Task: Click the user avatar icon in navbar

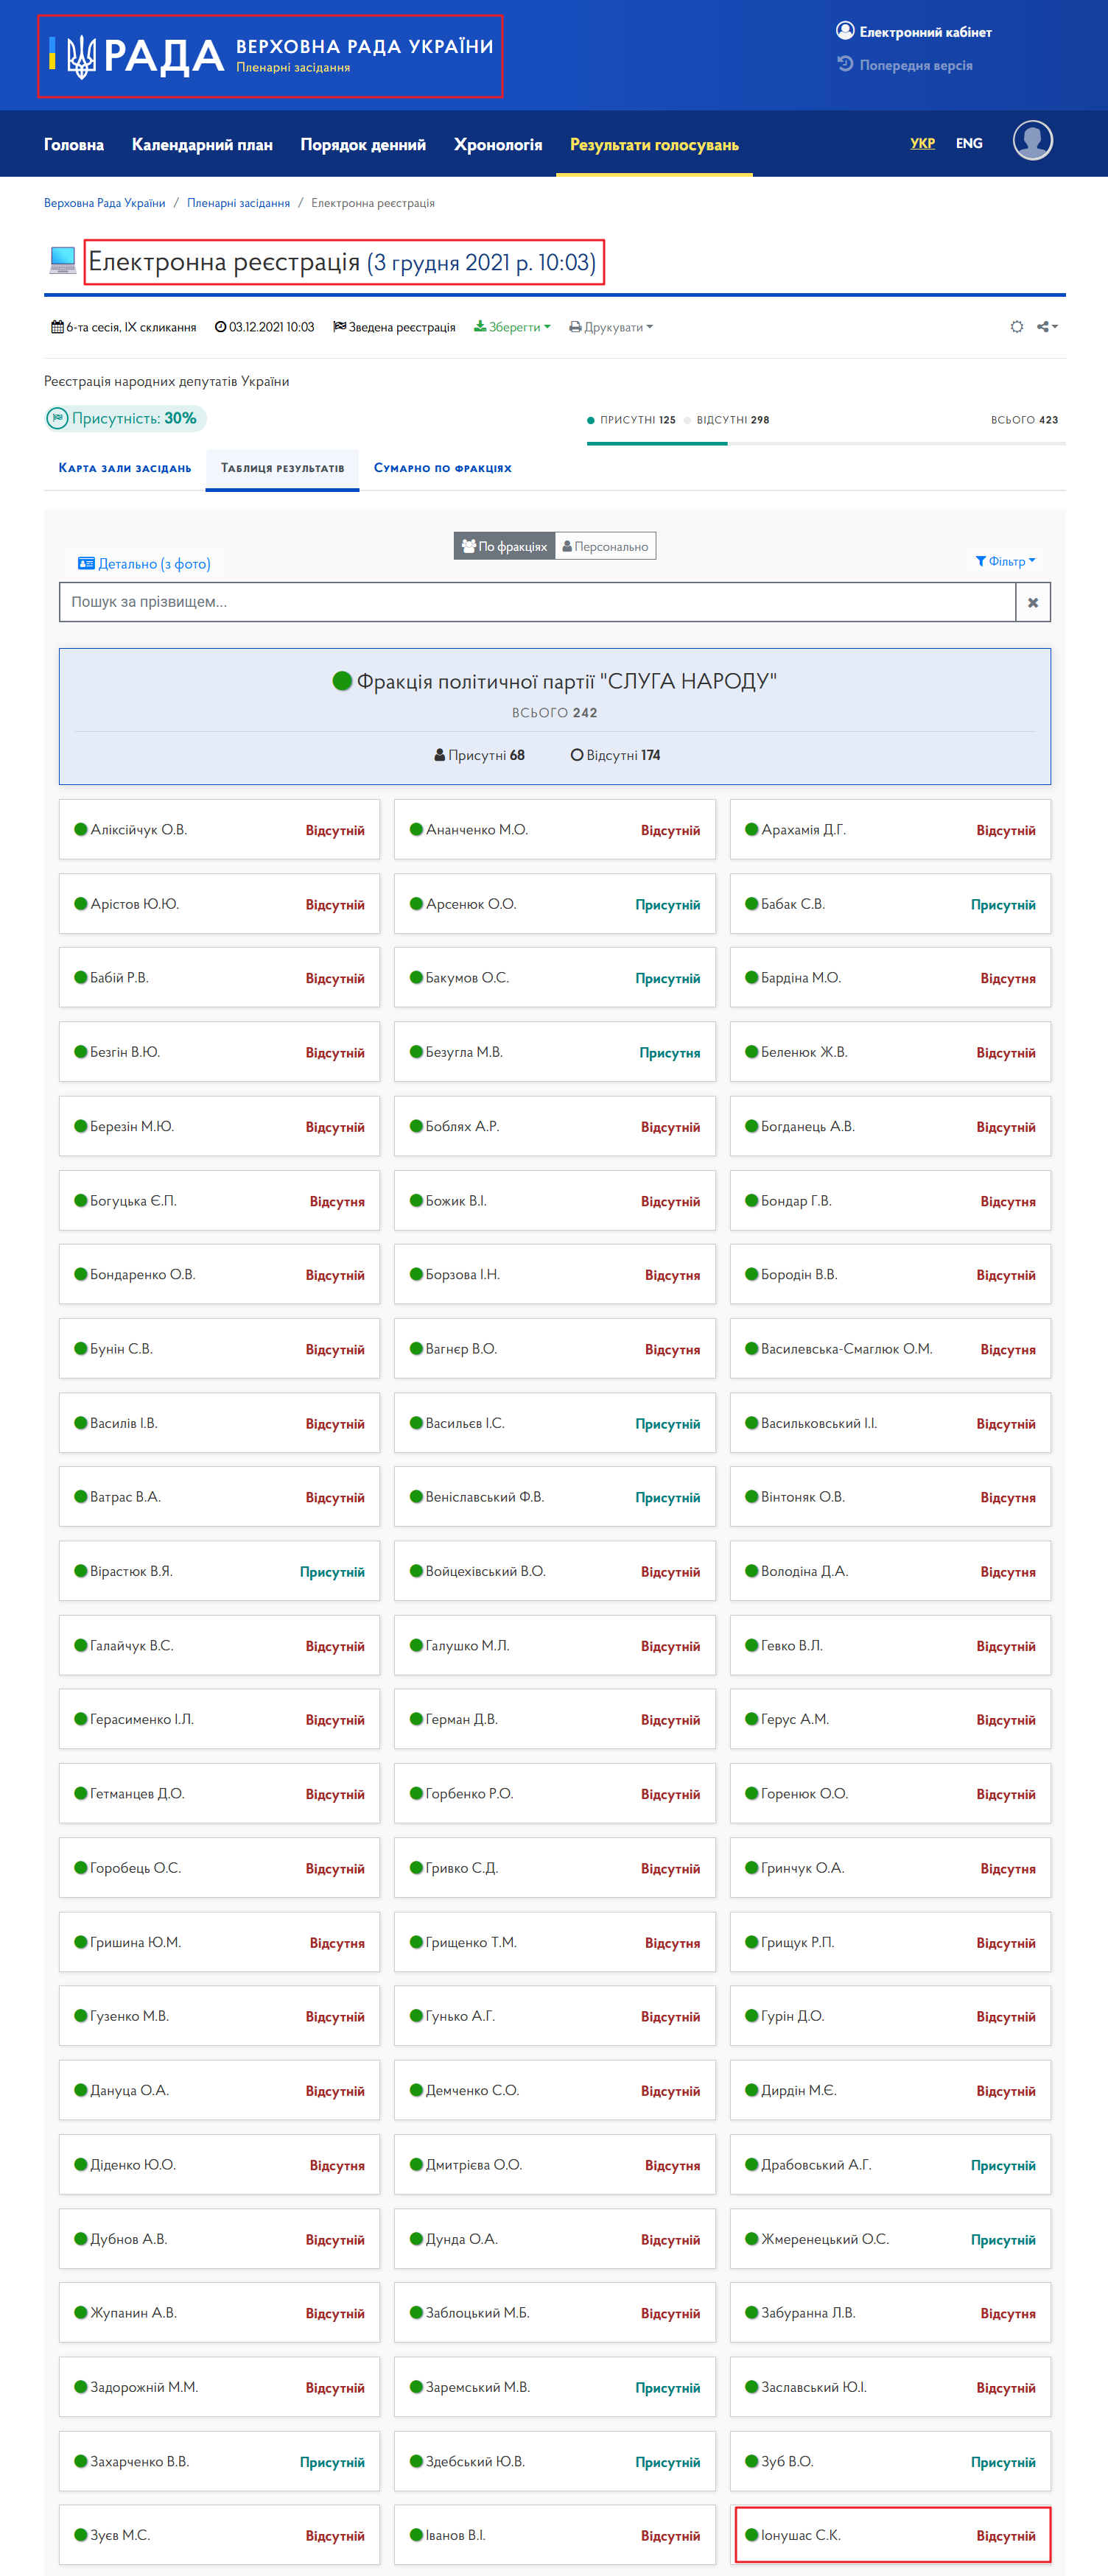Action: coord(1032,141)
